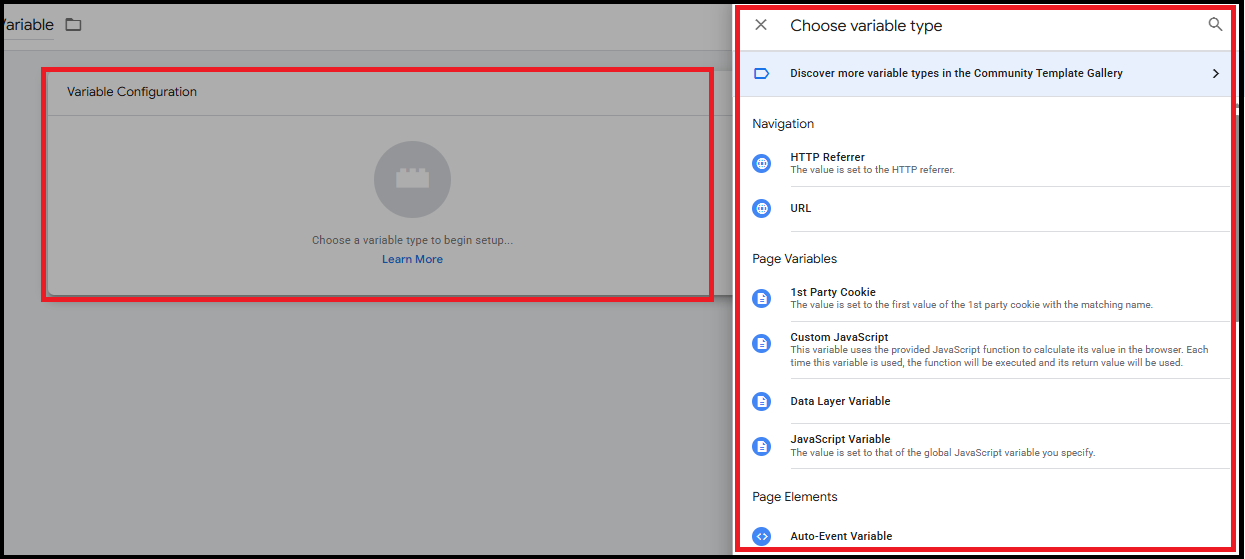Click the Data Layer Variable icon
This screenshot has width=1245, height=559.
[761, 401]
